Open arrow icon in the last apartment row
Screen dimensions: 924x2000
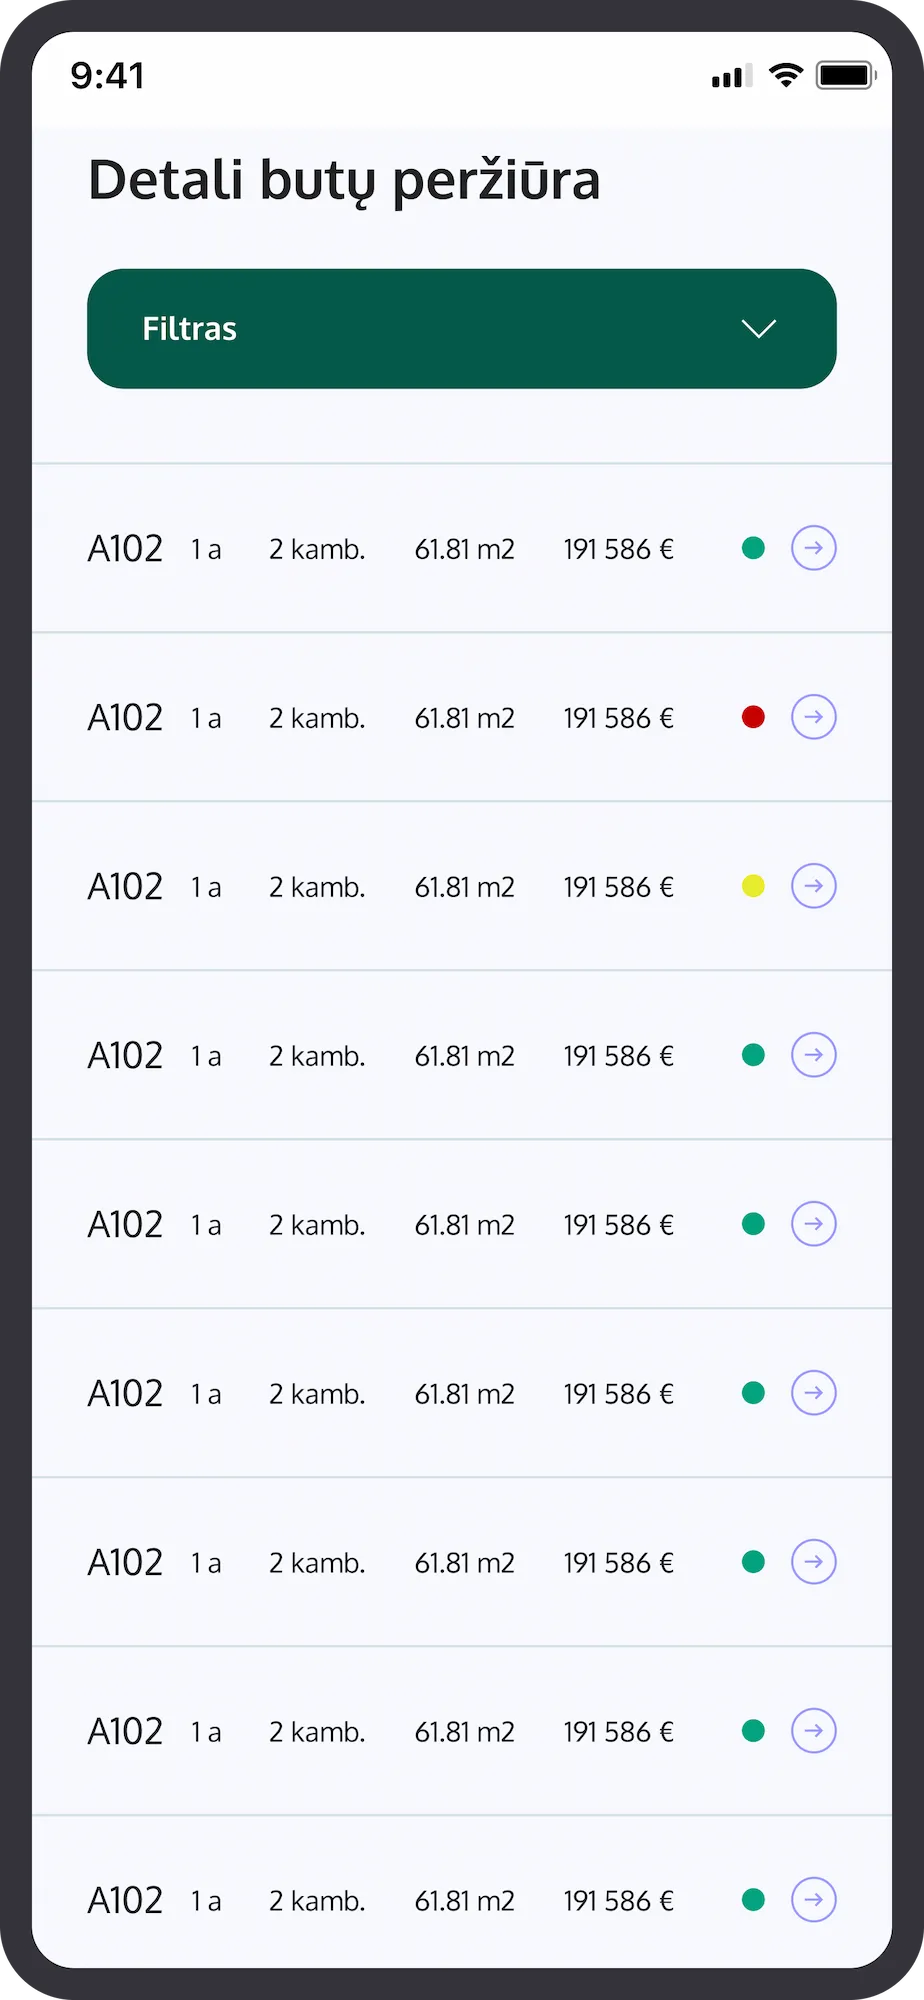pyautogui.click(x=813, y=1900)
